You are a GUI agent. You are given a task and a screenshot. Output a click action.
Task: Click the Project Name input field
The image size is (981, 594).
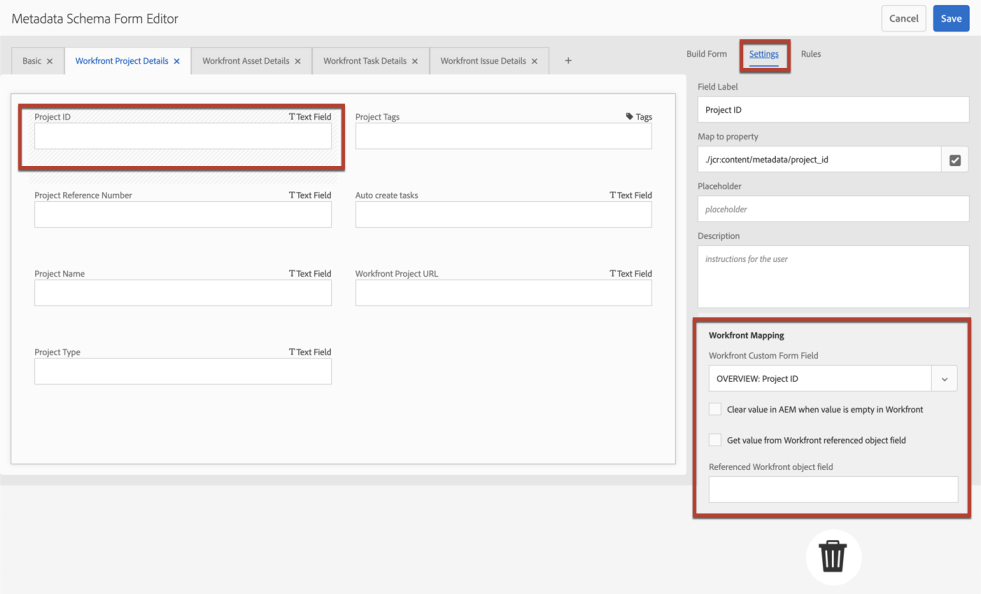(183, 293)
